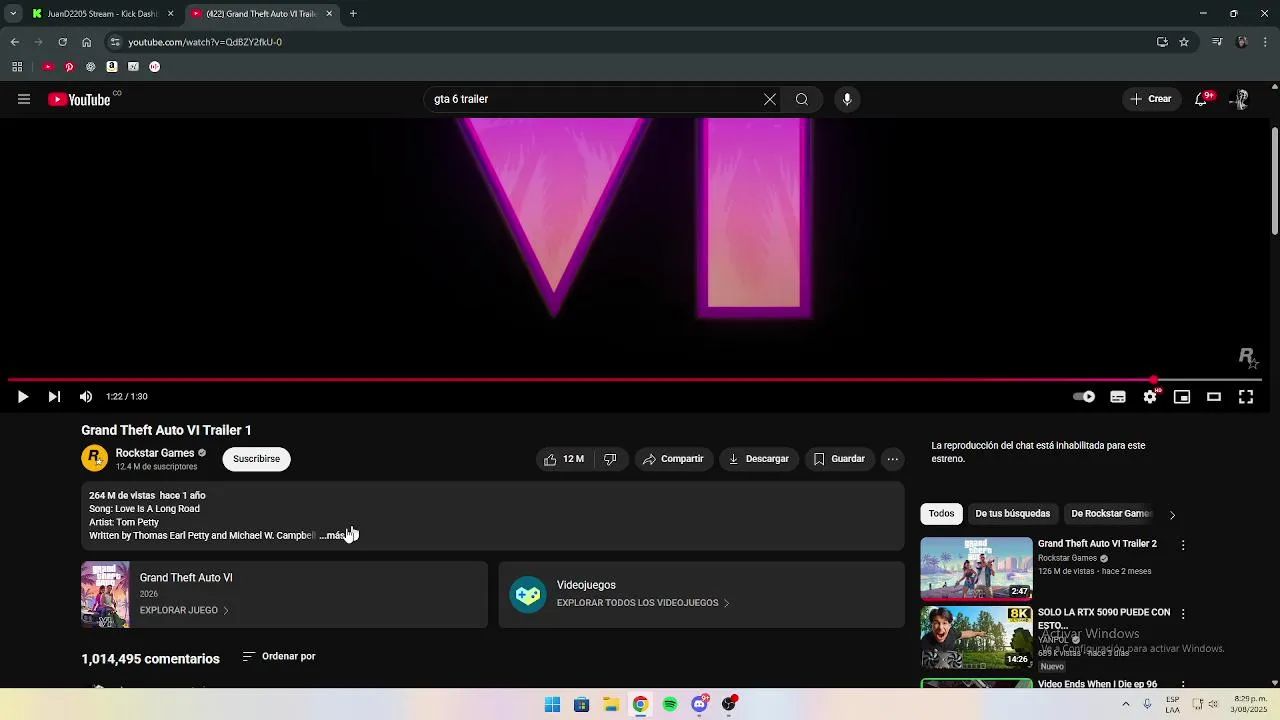Mute the video volume
Viewport: 1280px width, 720px height.
86,397
